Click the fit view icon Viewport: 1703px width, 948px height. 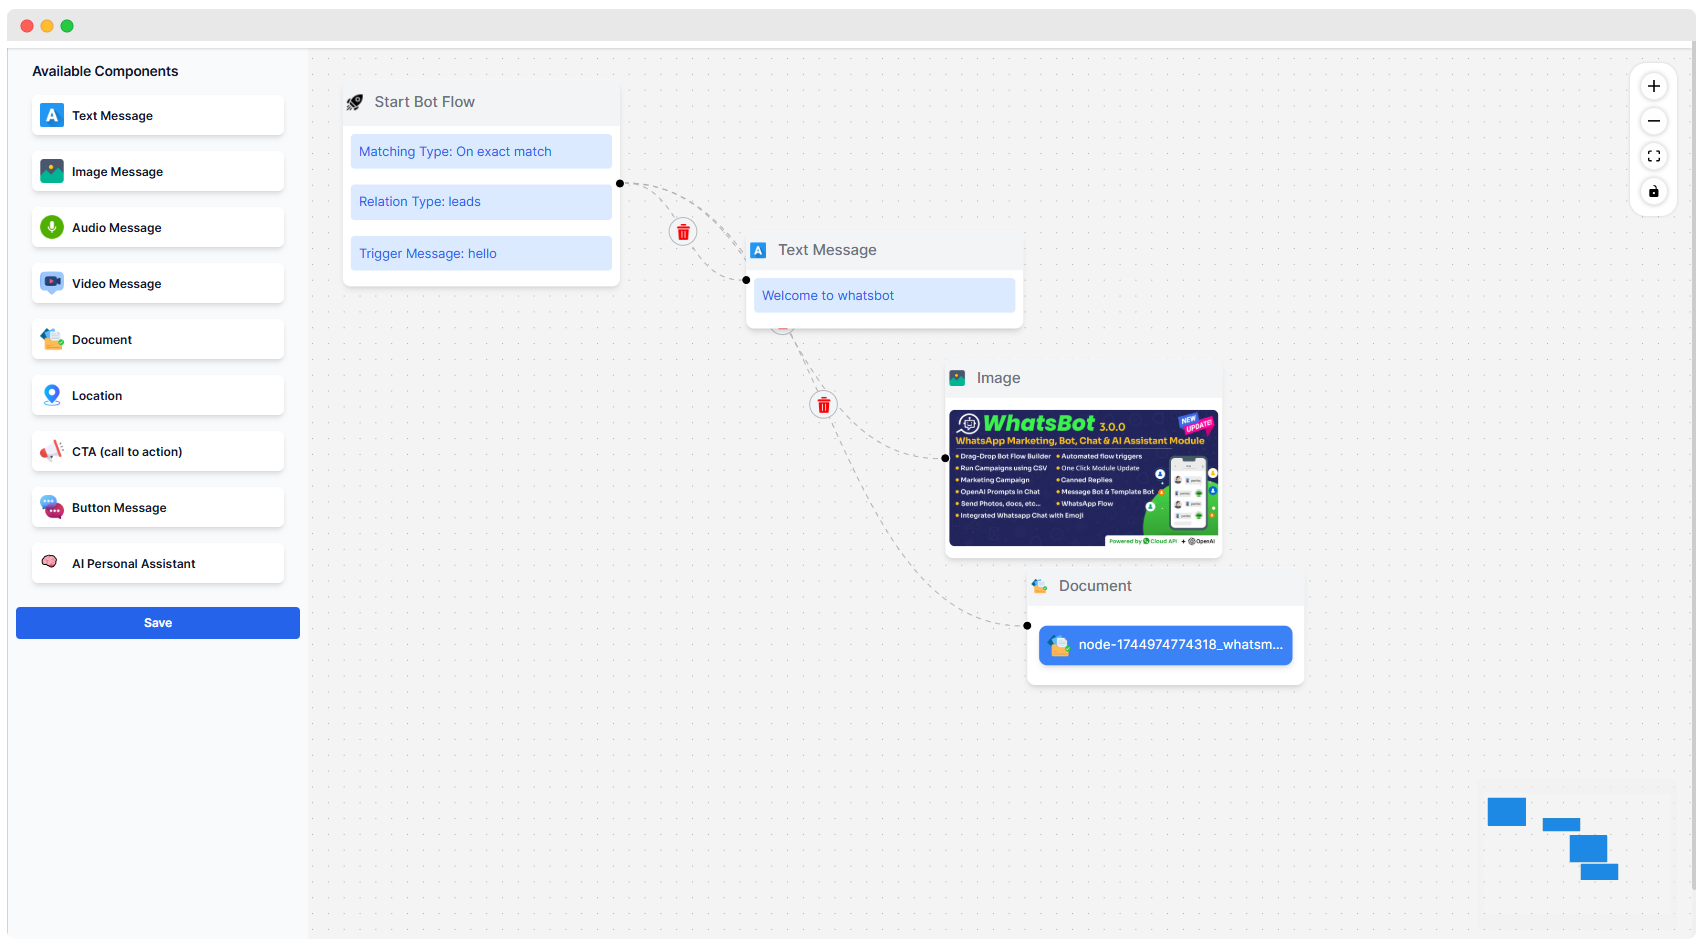(x=1654, y=156)
